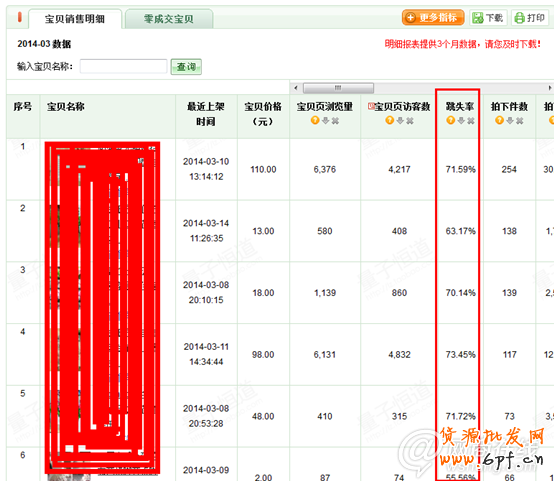Click visitor count value 315
Viewport: 554px width, 481px height.
pos(399,416)
